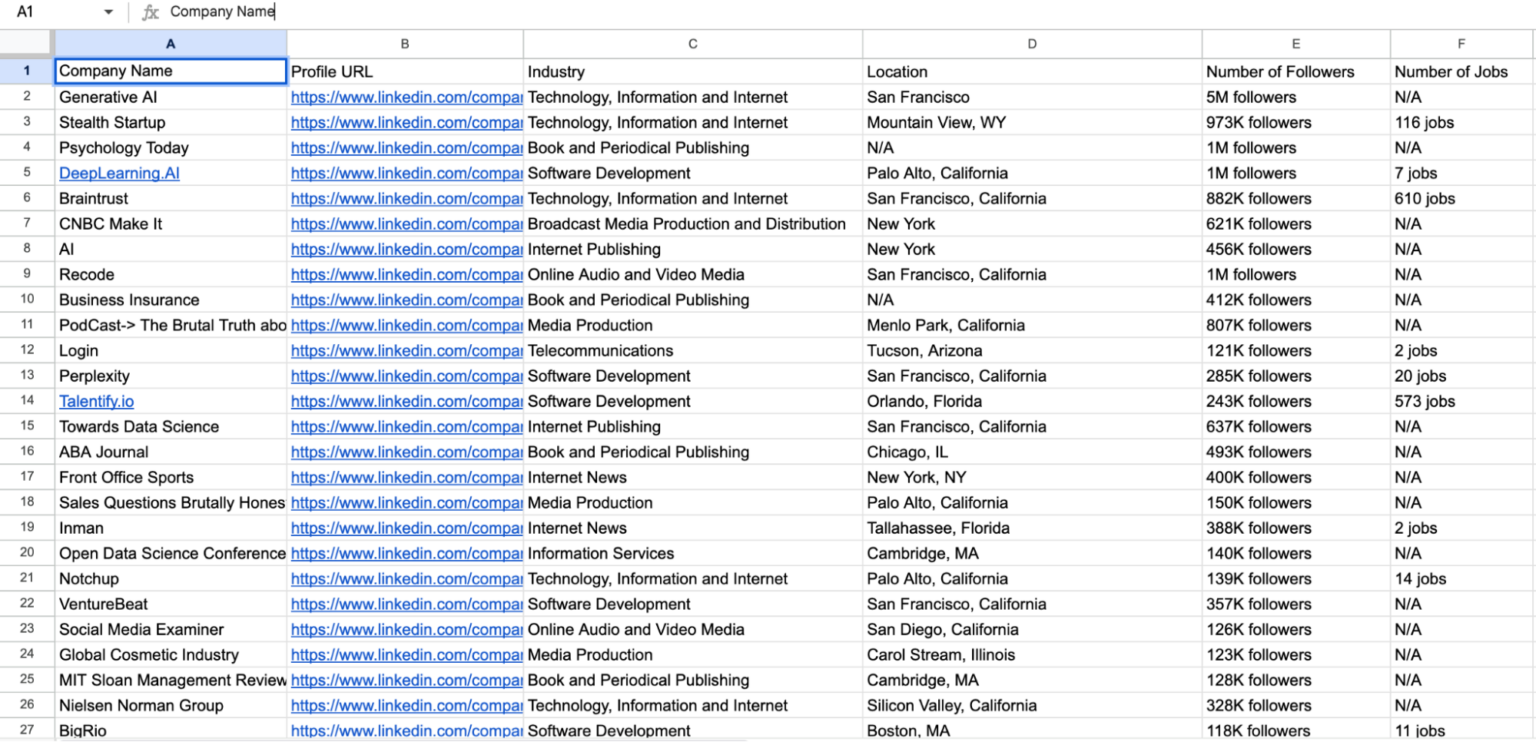1536x742 pixels.
Task: Click the 807K followers cell
Action: pyautogui.click(x=1296, y=325)
